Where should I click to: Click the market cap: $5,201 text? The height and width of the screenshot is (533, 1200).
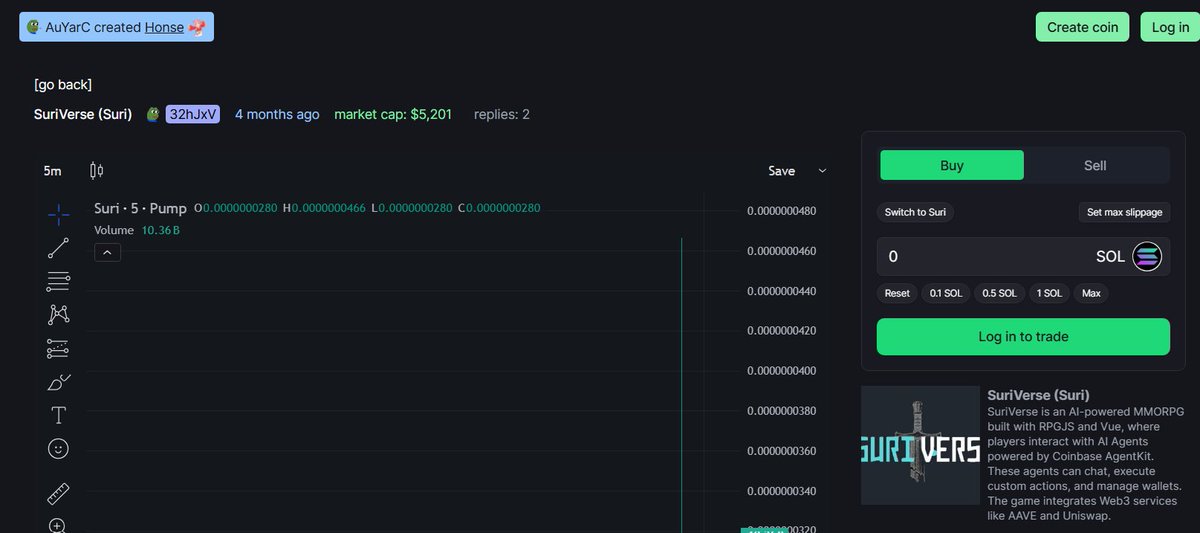[393, 114]
